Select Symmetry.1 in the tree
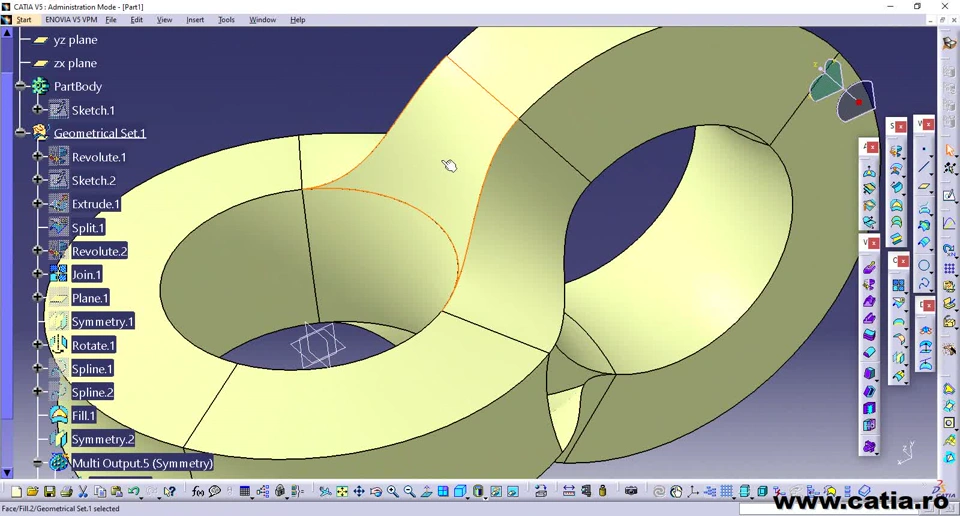Viewport: 960px width, 516px height. click(102, 321)
